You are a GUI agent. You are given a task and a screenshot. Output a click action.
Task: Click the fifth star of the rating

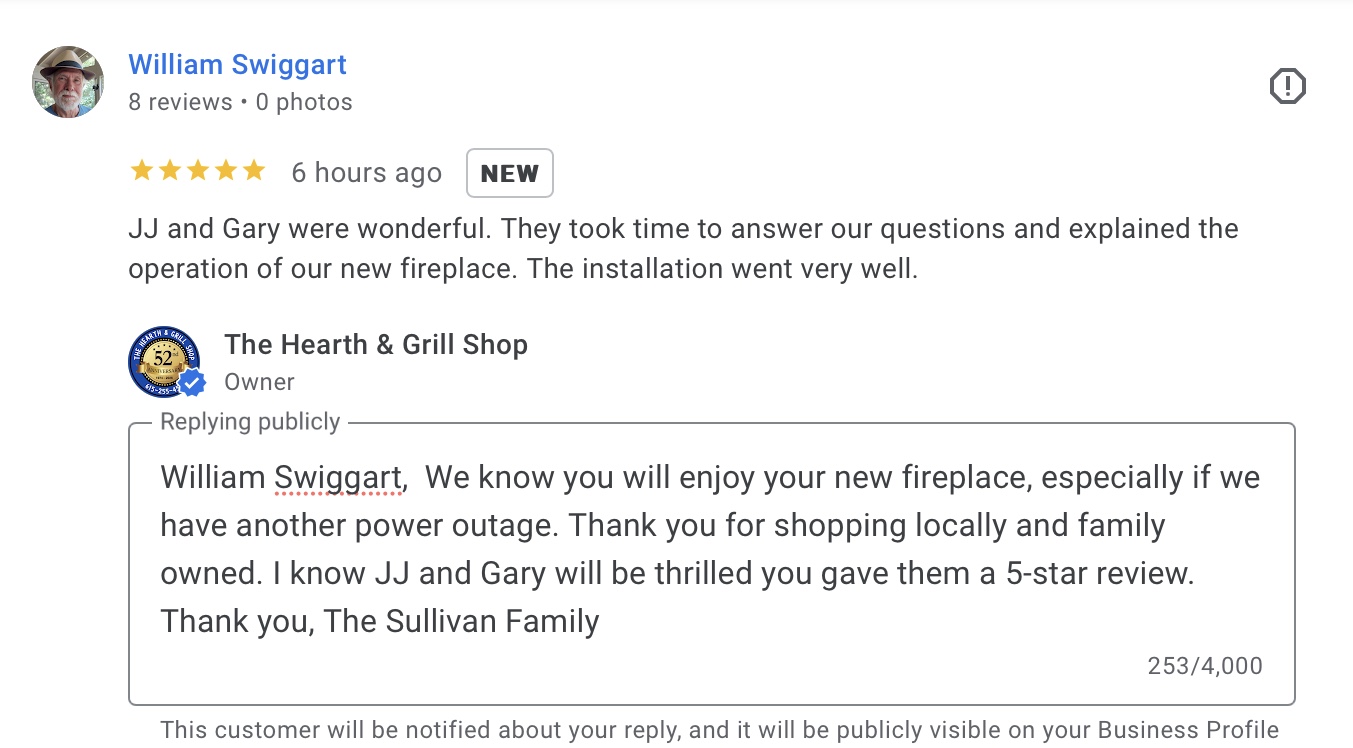[254, 171]
